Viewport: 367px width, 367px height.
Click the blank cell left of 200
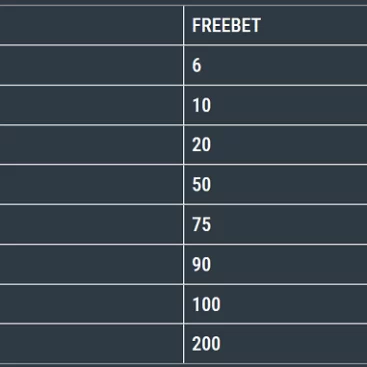[x=91, y=344]
